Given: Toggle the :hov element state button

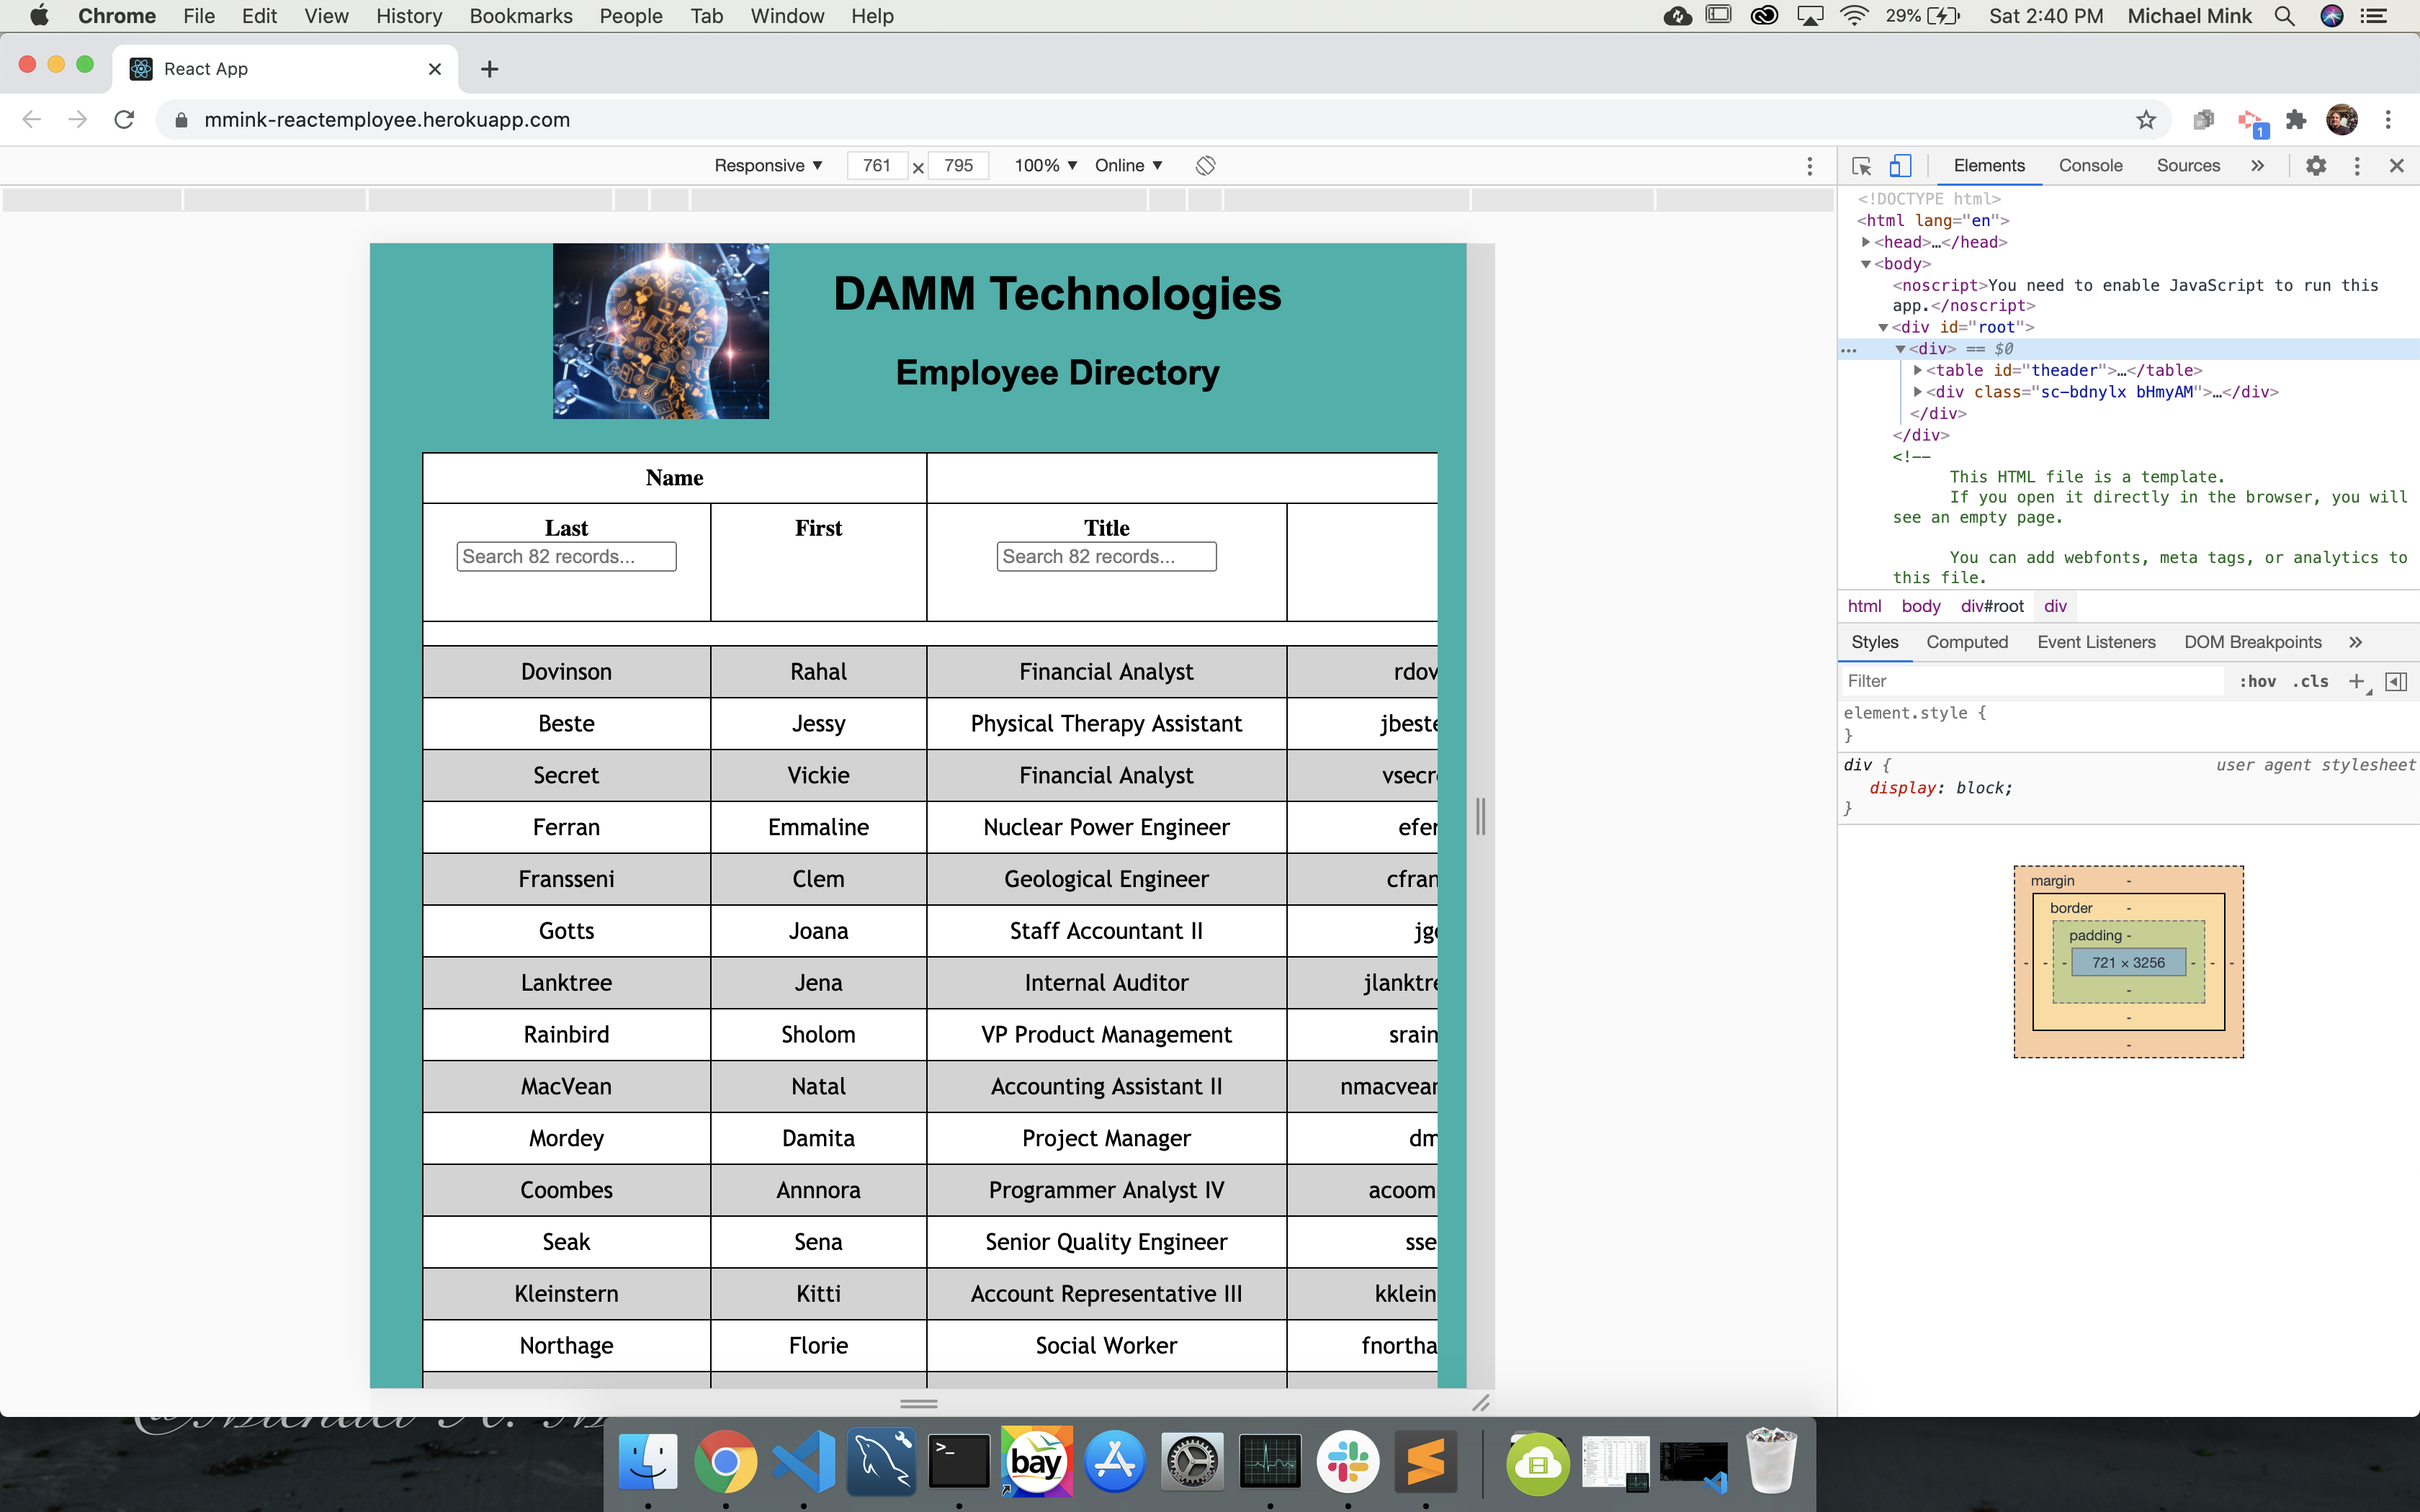Looking at the screenshot, I should coord(2257,681).
